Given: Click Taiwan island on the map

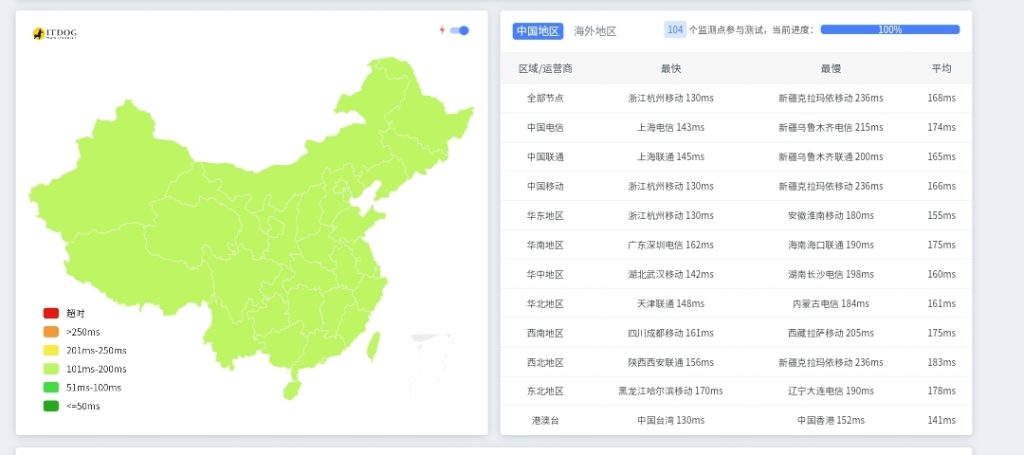Looking at the screenshot, I should tap(375, 346).
